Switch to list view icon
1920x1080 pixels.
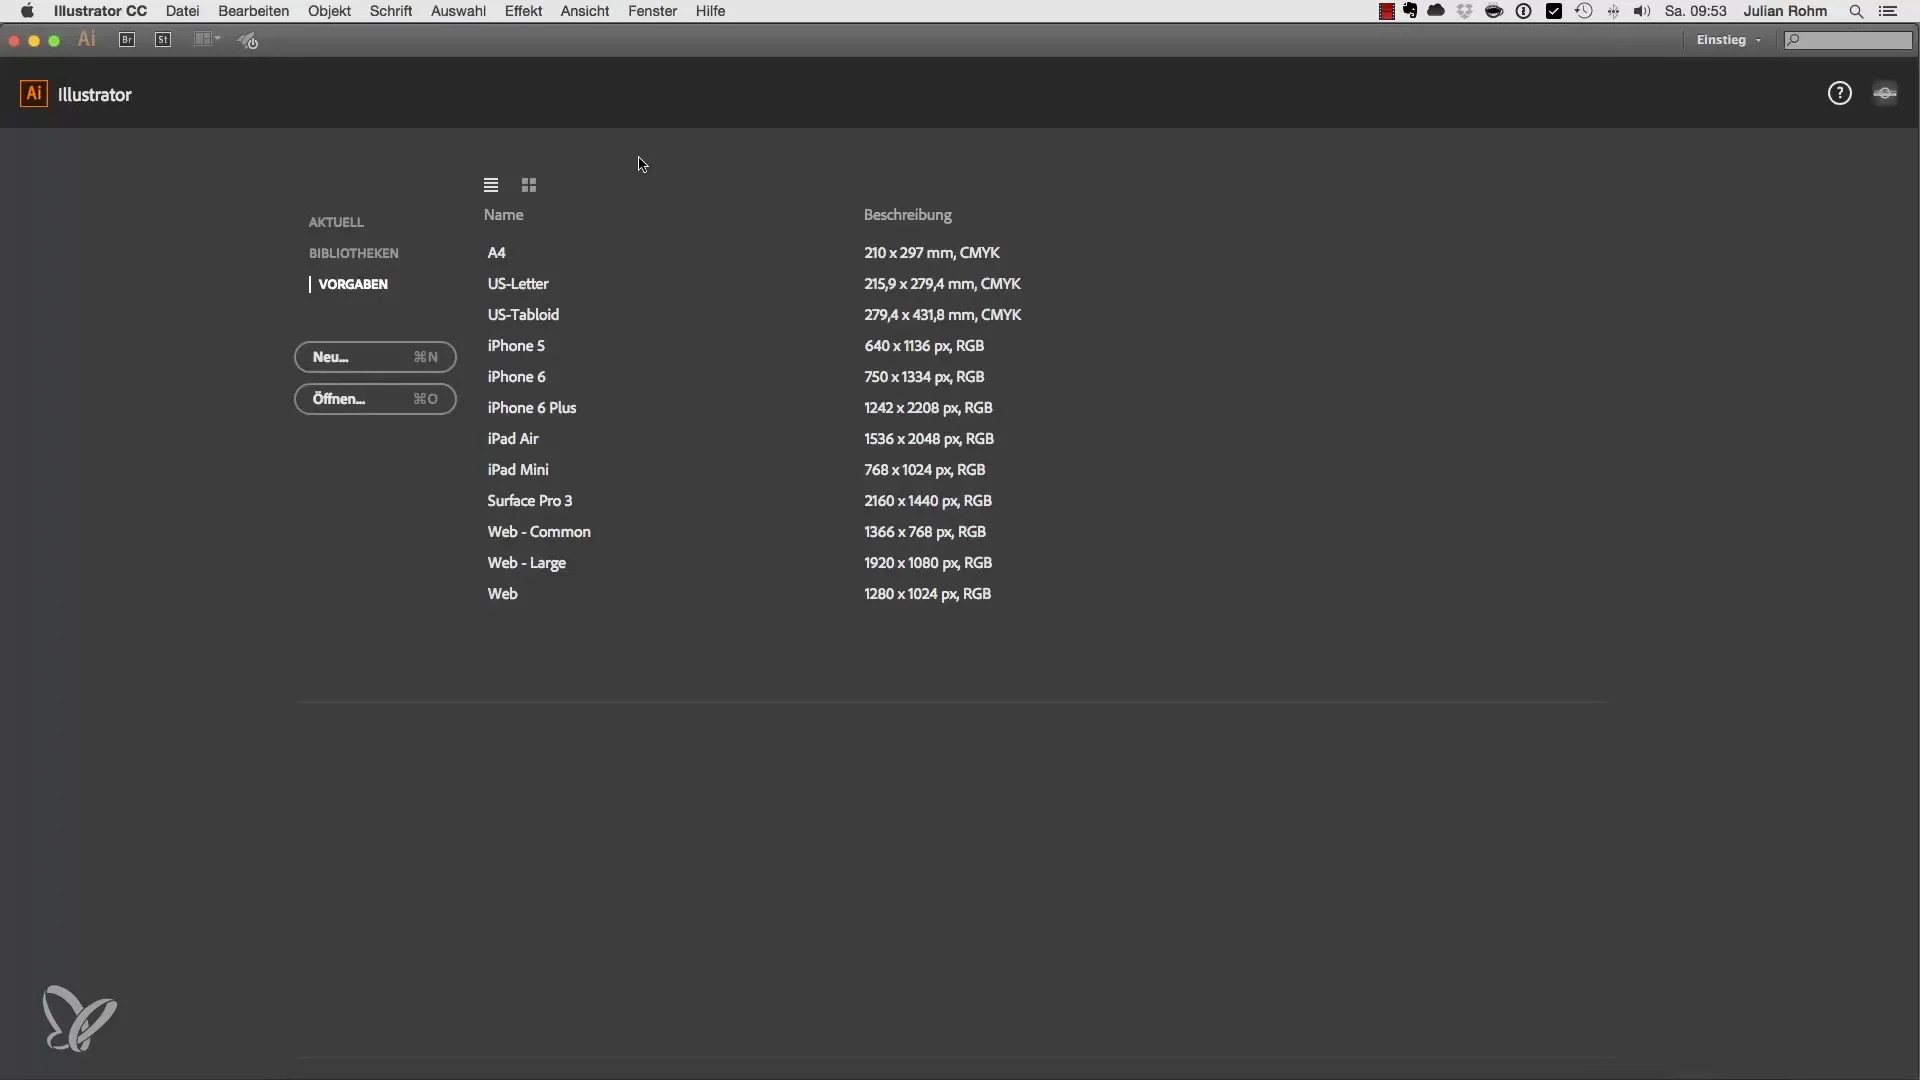coord(491,185)
